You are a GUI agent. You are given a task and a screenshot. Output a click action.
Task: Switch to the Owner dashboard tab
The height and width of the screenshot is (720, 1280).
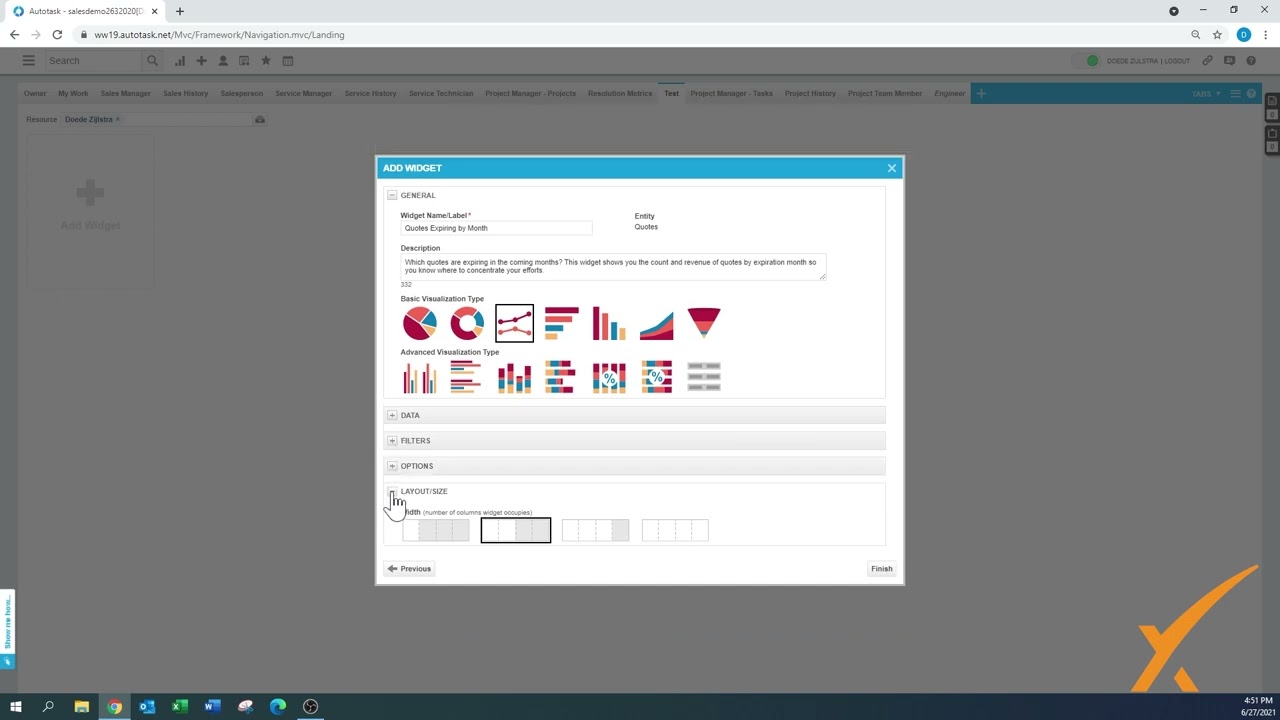point(35,94)
